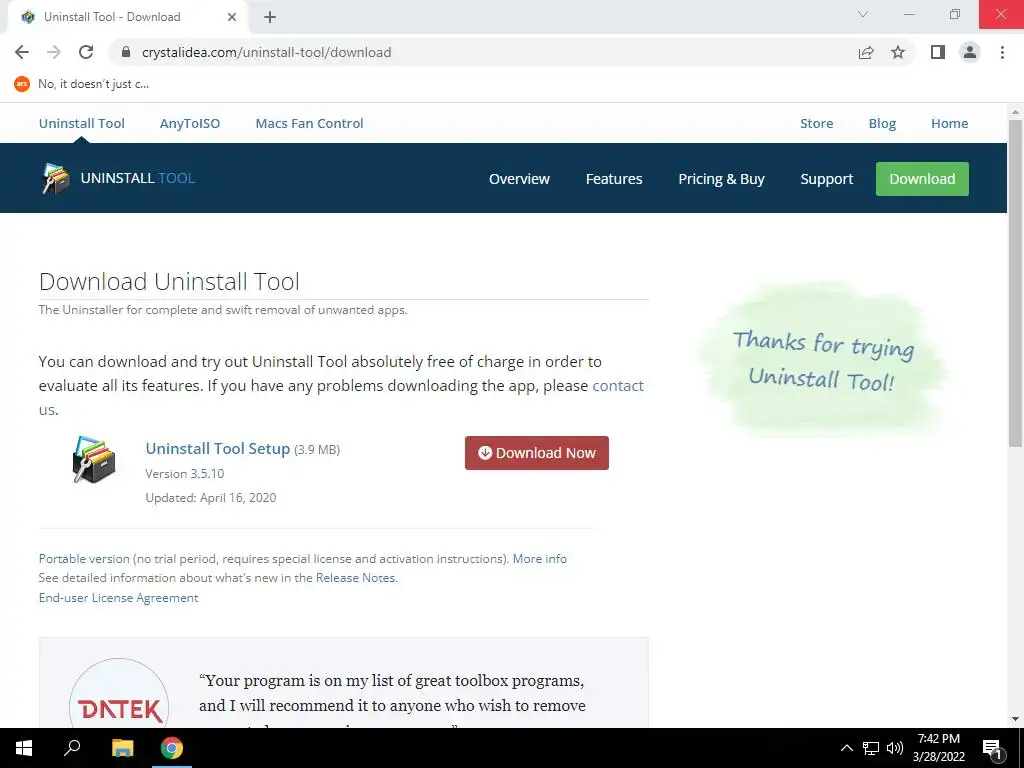Open the Portable version link
The height and width of the screenshot is (768, 1024).
click(x=84, y=558)
